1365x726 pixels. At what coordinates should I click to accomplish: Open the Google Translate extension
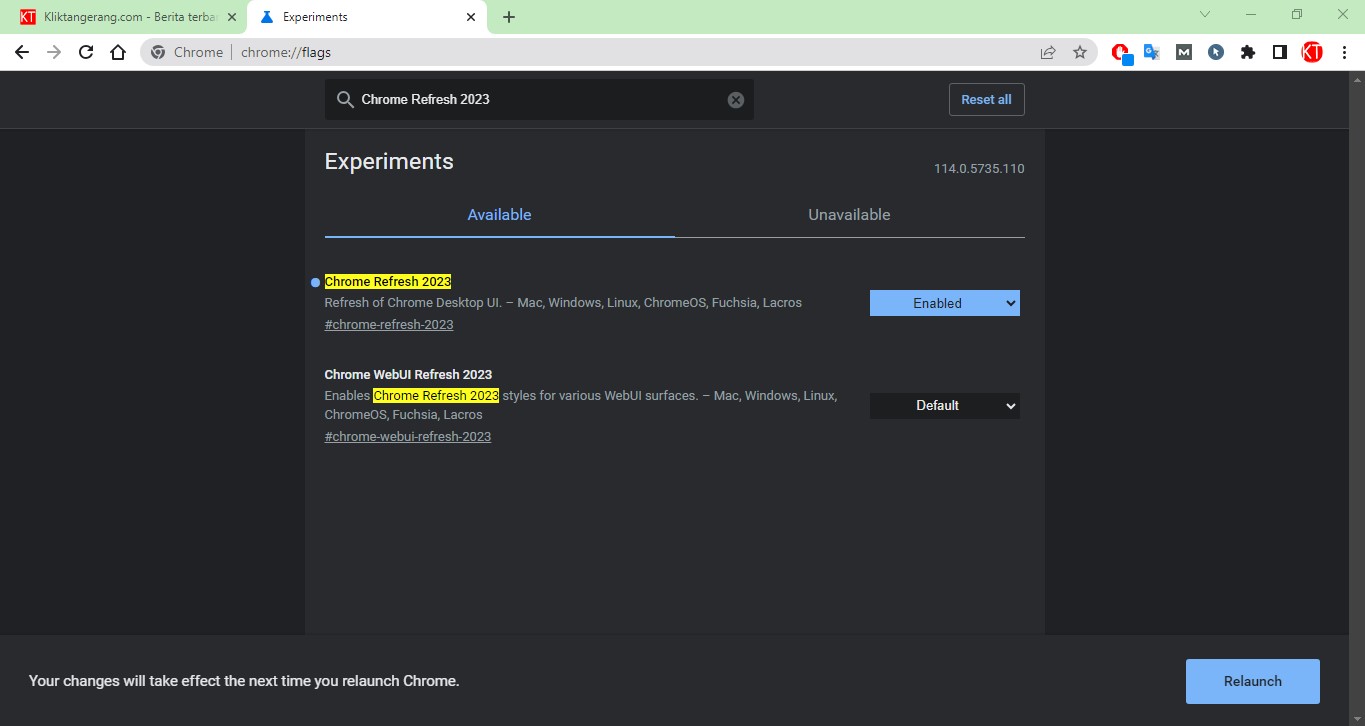[1152, 53]
